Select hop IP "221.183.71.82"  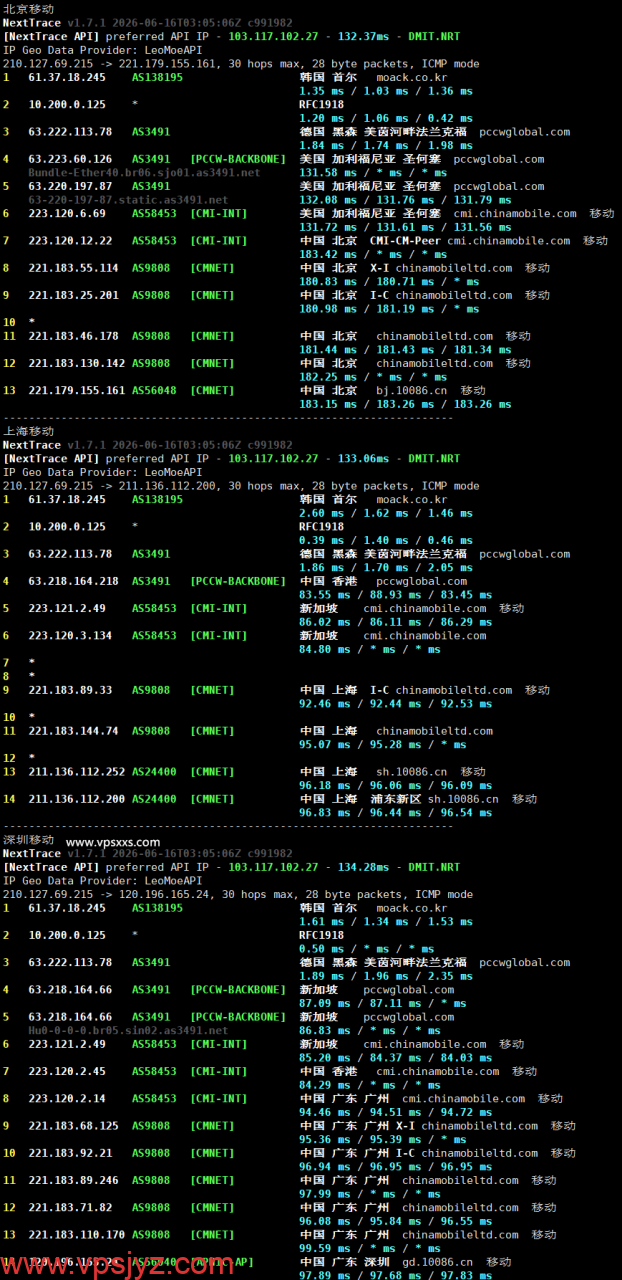[x=70, y=1207]
